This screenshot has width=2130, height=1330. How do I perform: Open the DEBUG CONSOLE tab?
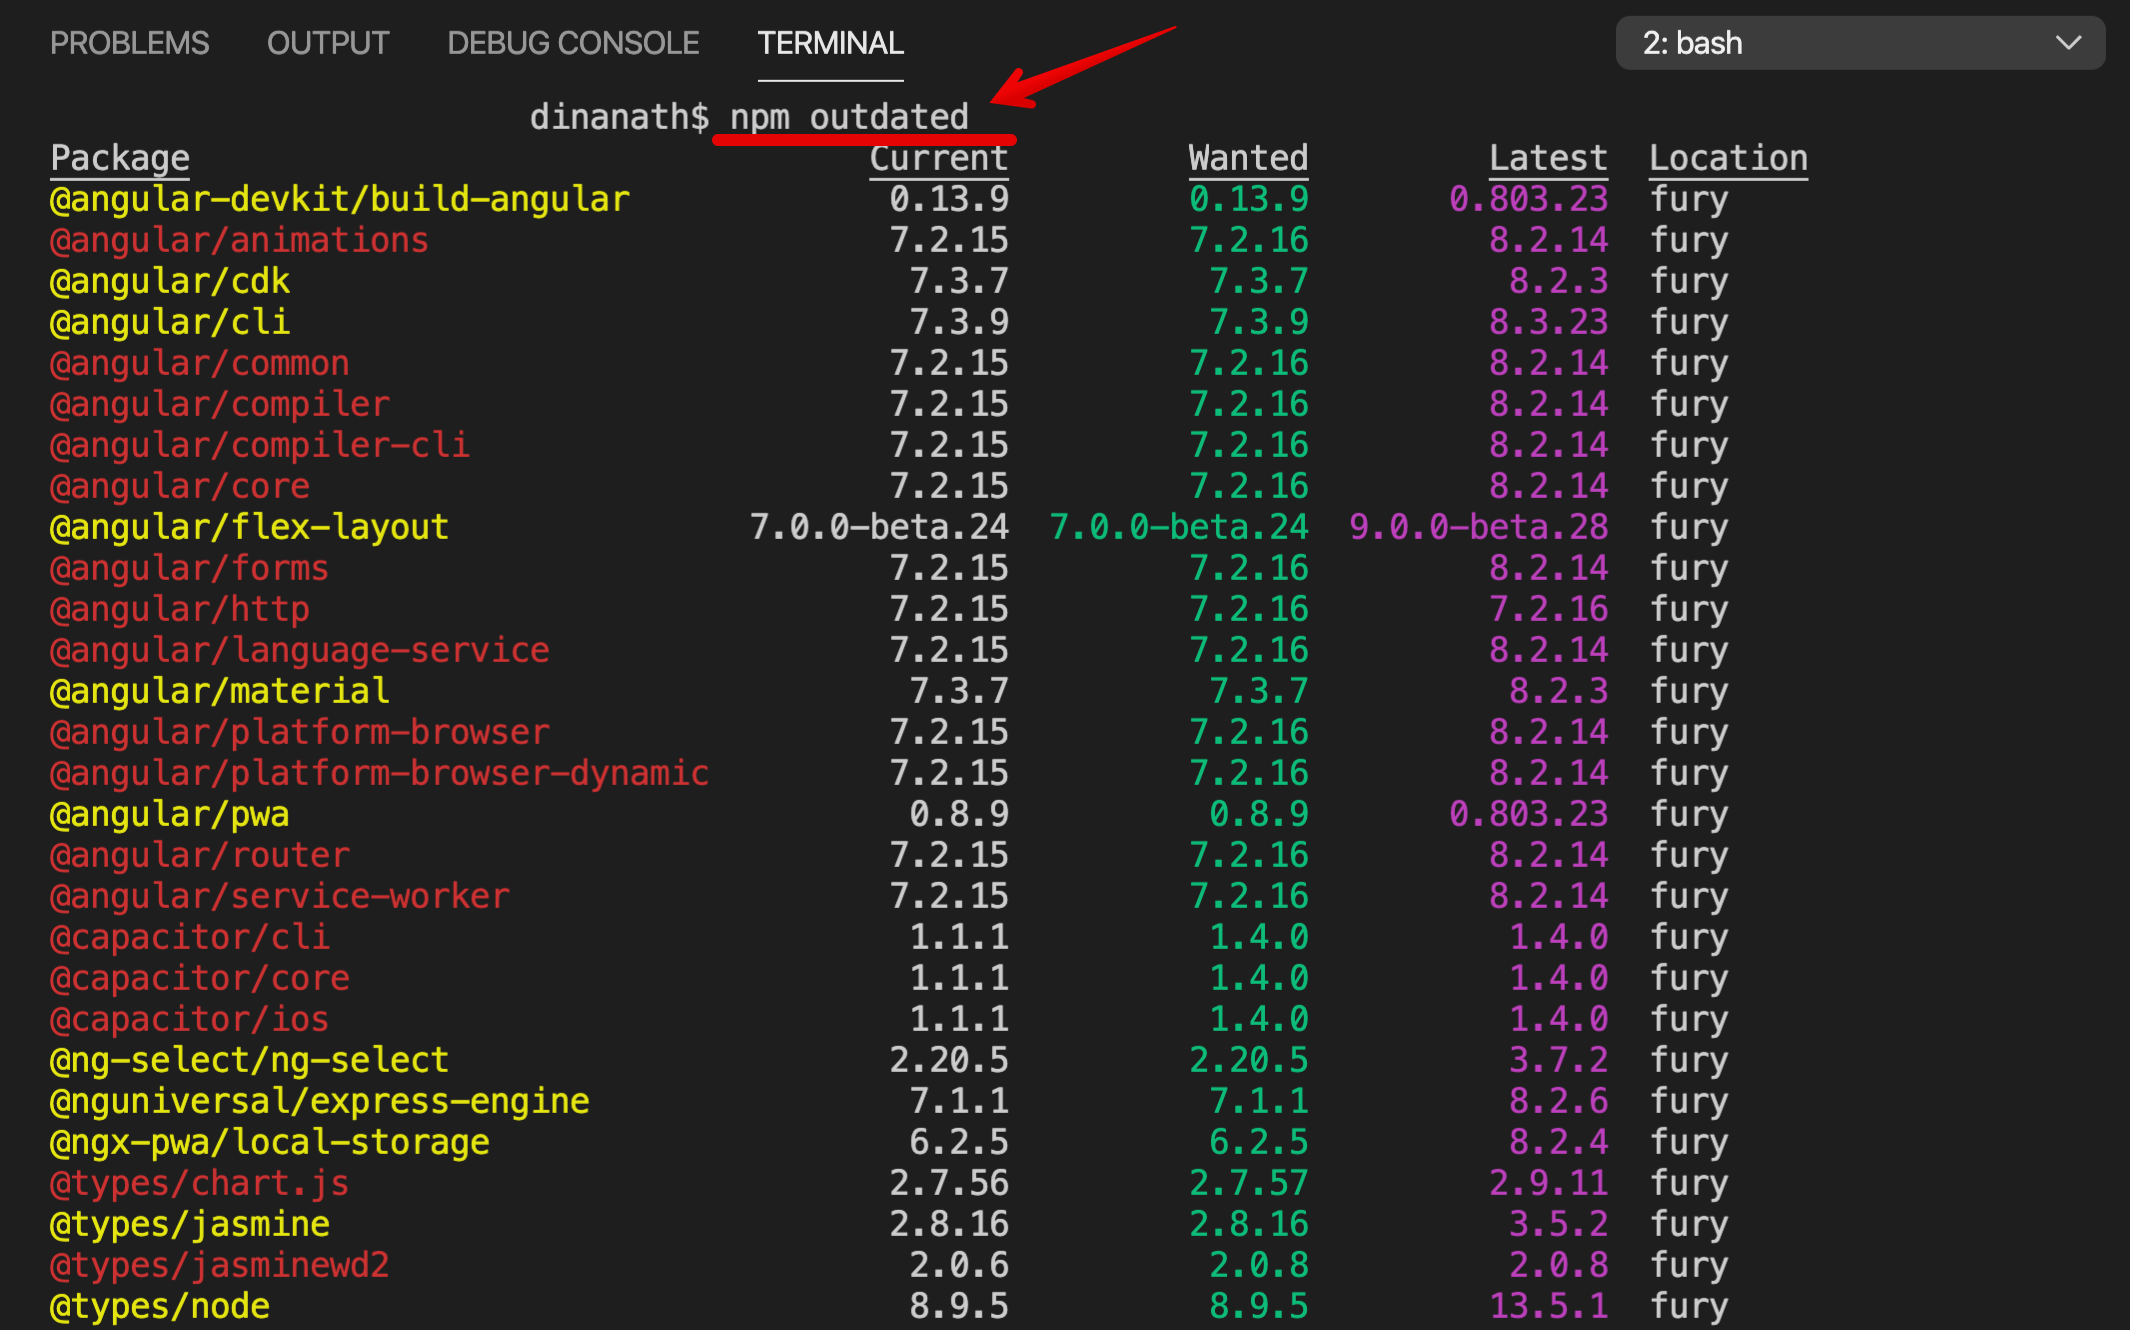[x=573, y=43]
